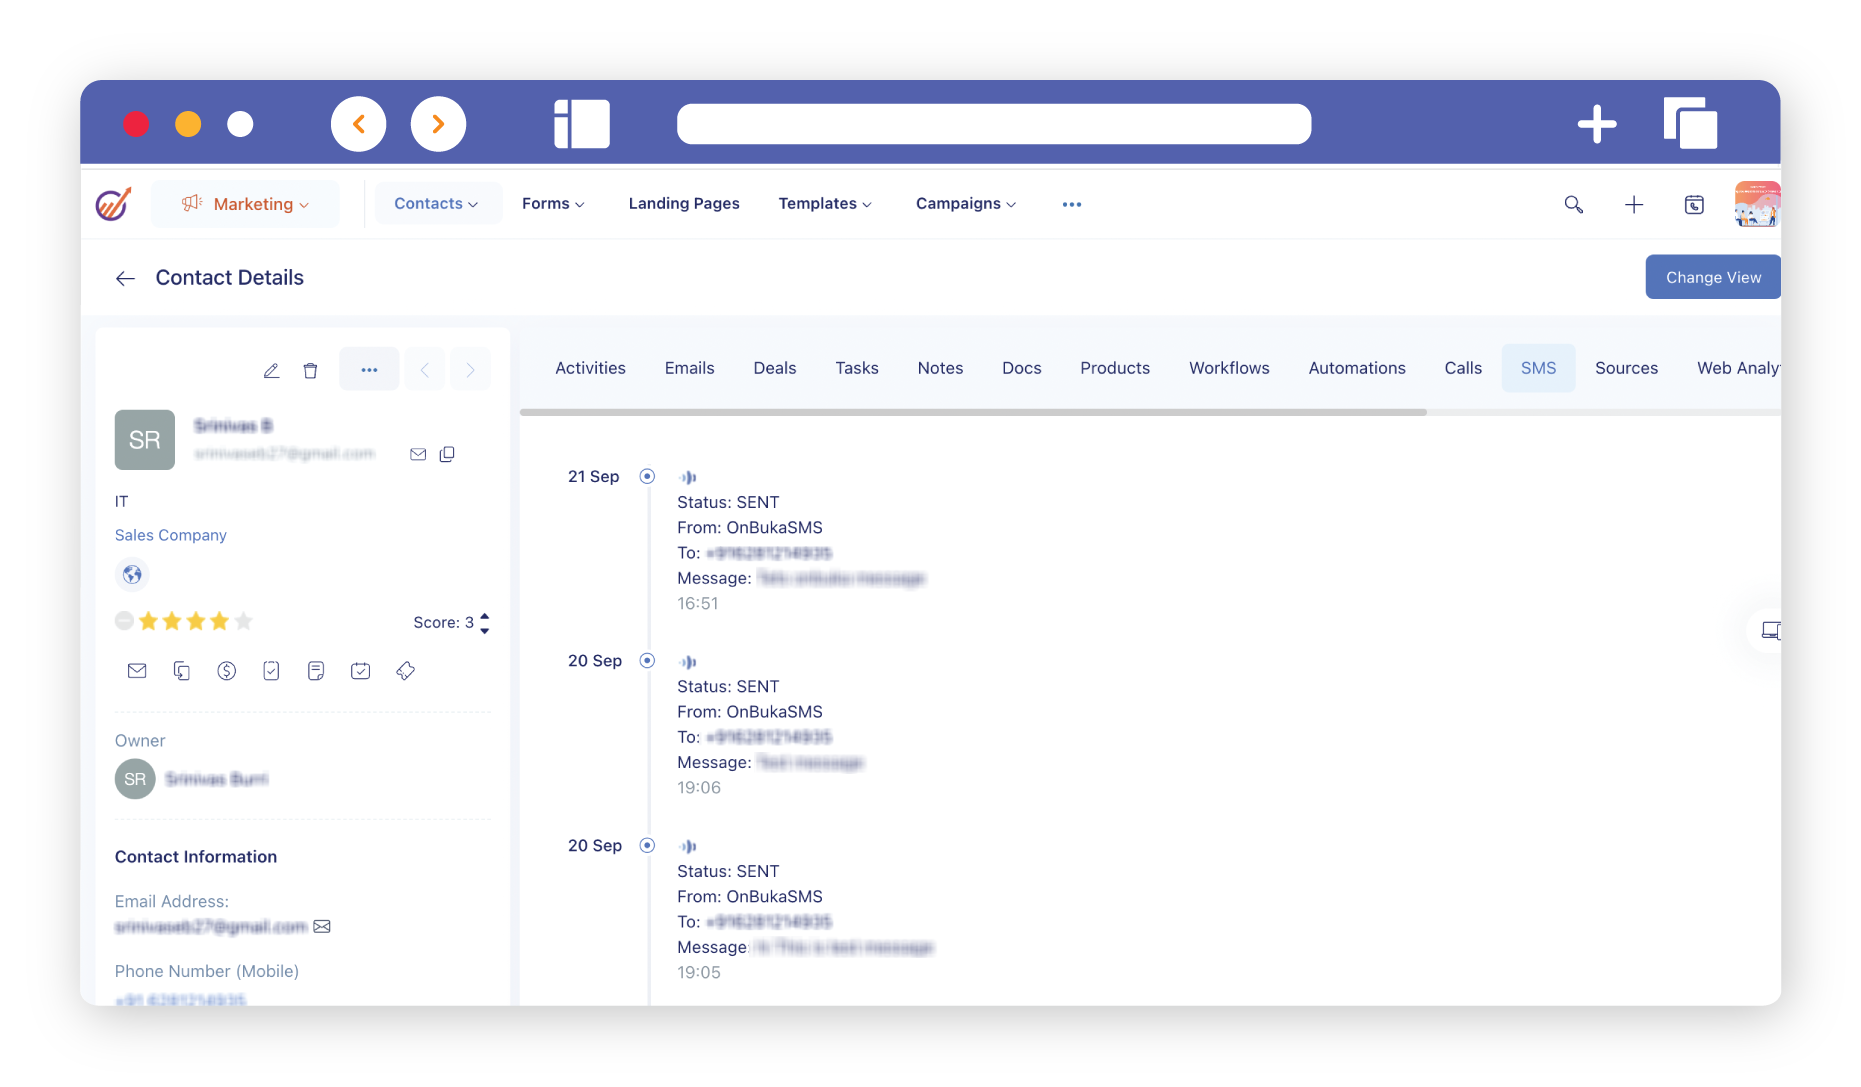Clear star rating with the minus circle

pyautogui.click(x=124, y=621)
